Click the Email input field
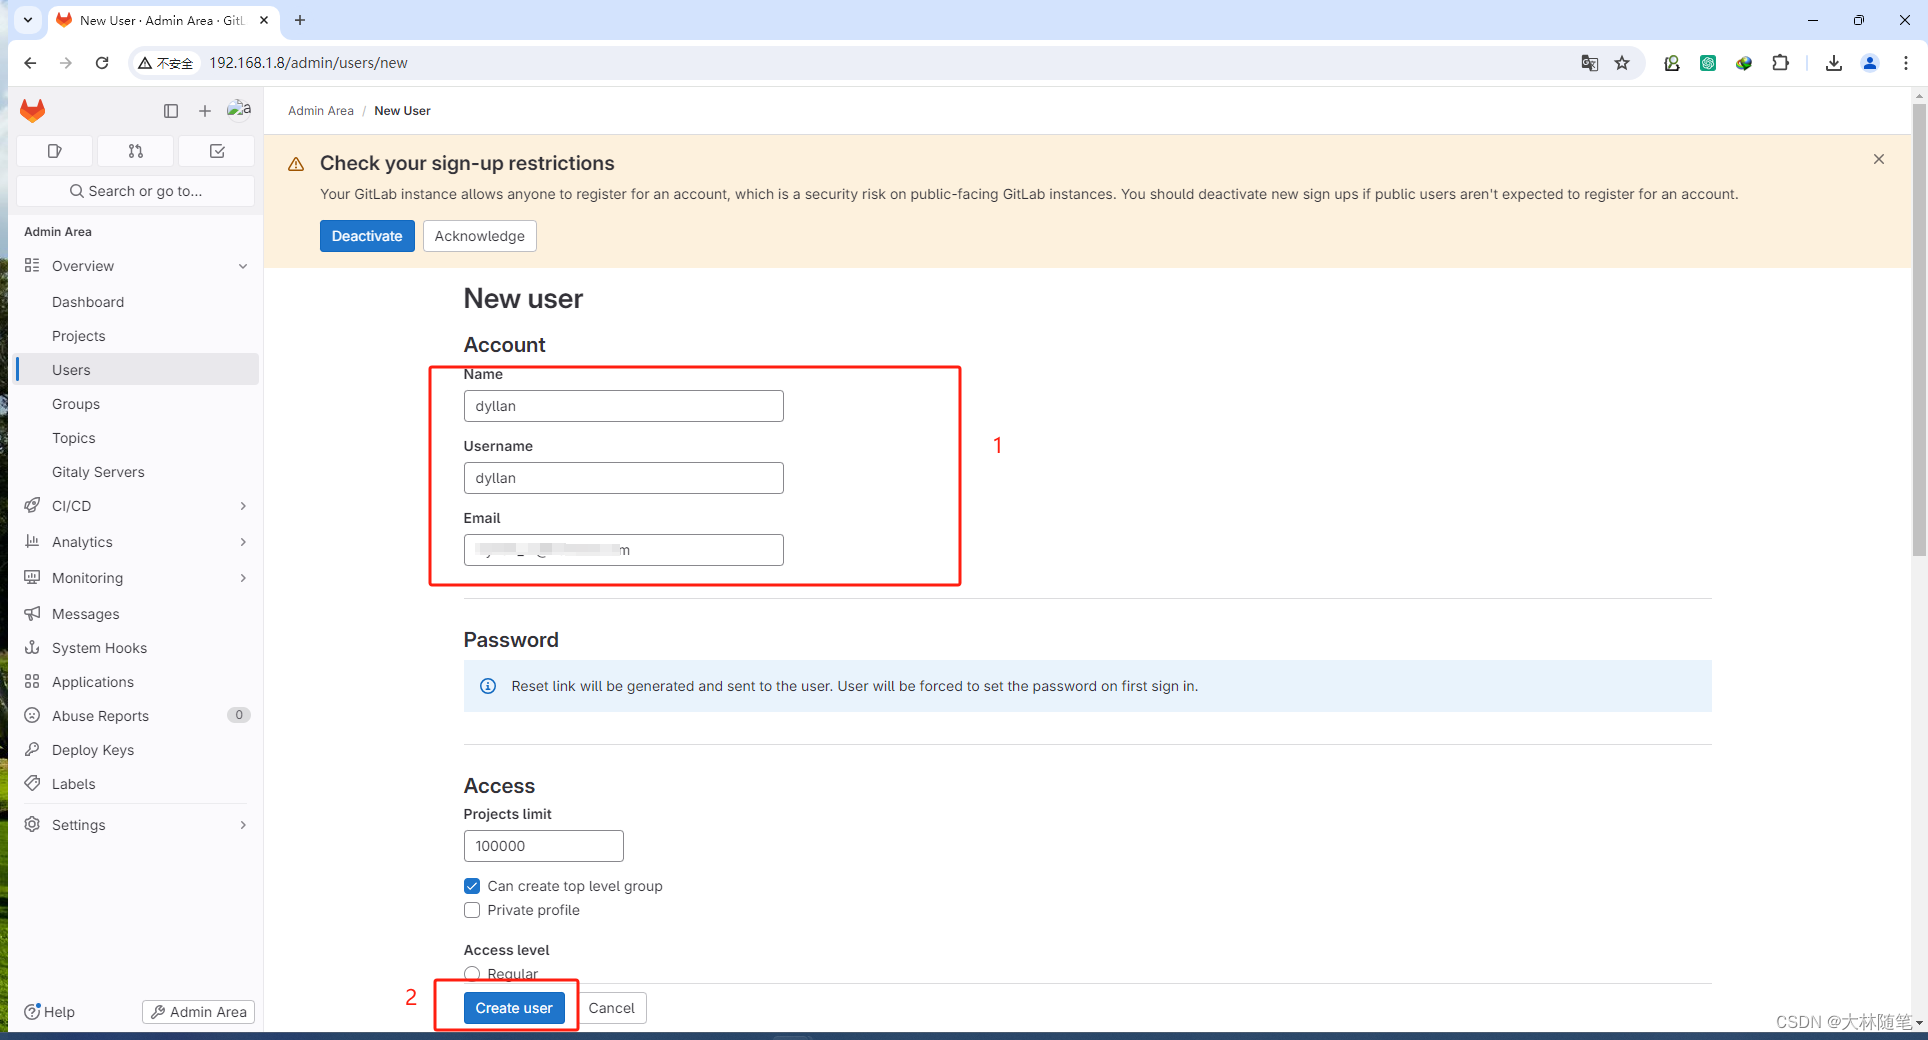 click(x=622, y=549)
